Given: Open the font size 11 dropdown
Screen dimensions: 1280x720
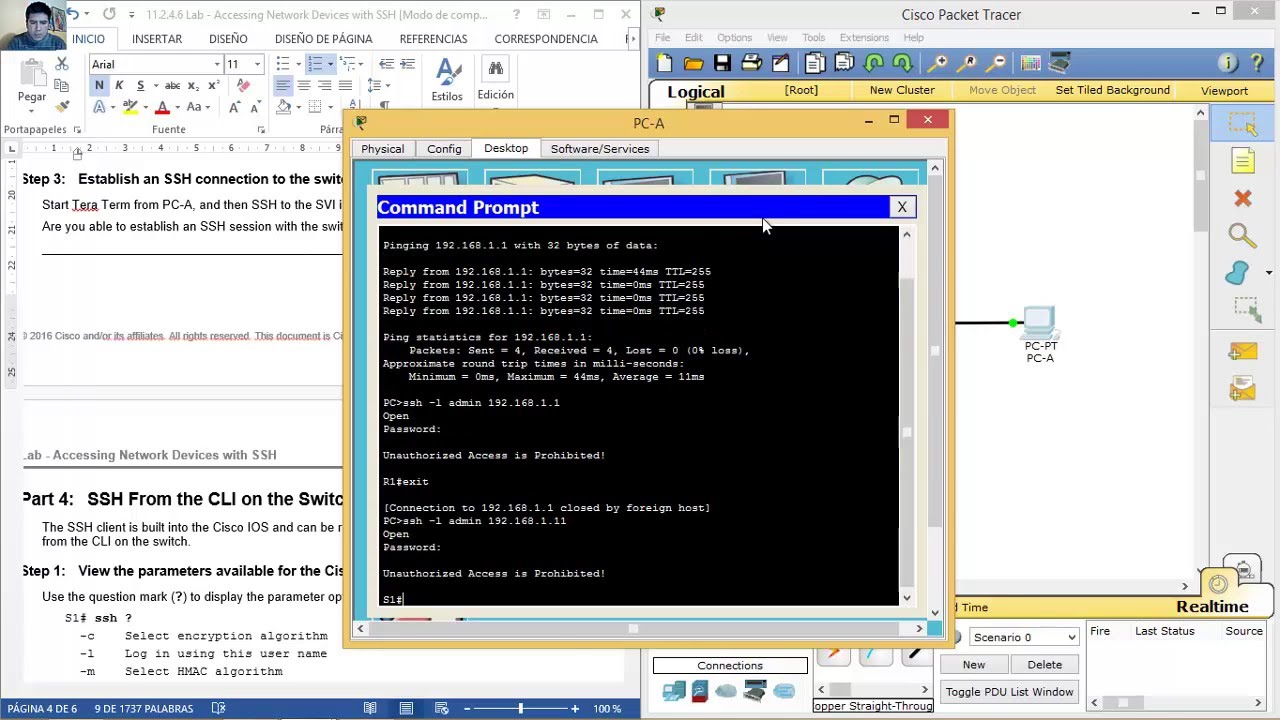Looking at the screenshot, I should coord(257,65).
